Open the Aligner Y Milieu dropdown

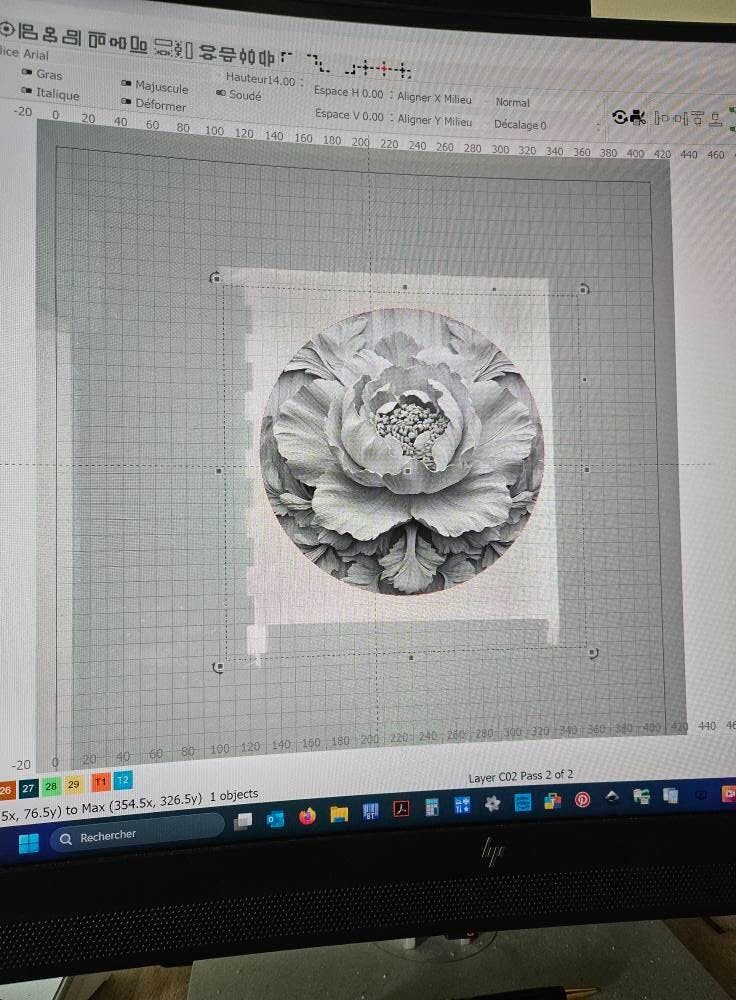434,120
